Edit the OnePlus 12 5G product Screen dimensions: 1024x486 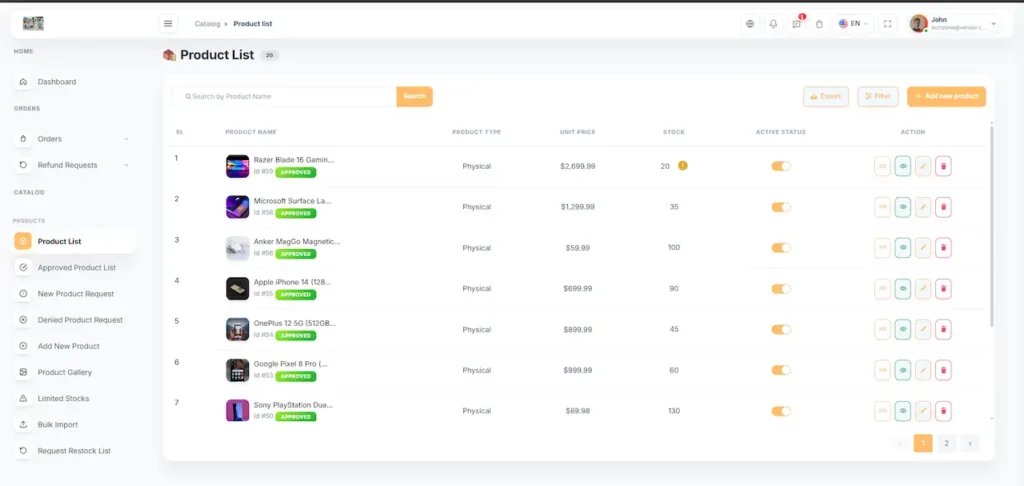click(x=923, y=329)
